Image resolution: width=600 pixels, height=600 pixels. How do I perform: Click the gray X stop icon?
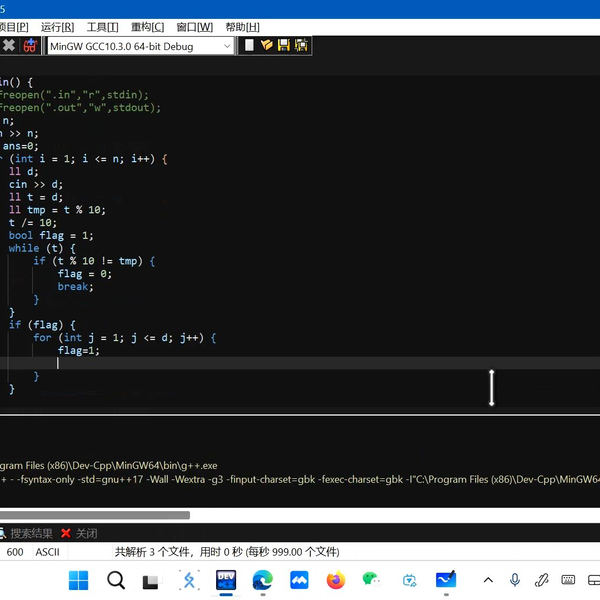point(9,45)
